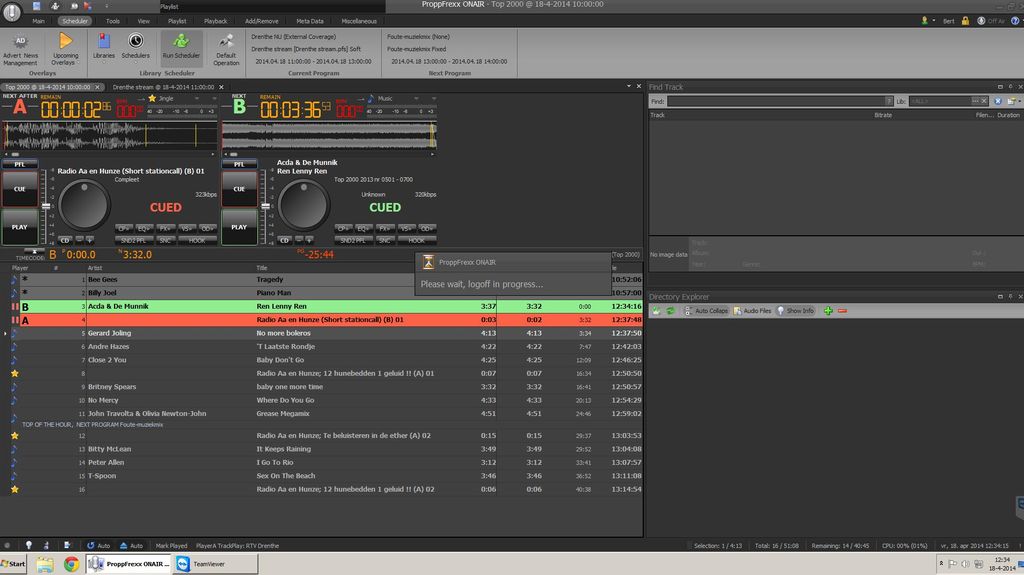Click player B volume fader handle

coord(265,206)
